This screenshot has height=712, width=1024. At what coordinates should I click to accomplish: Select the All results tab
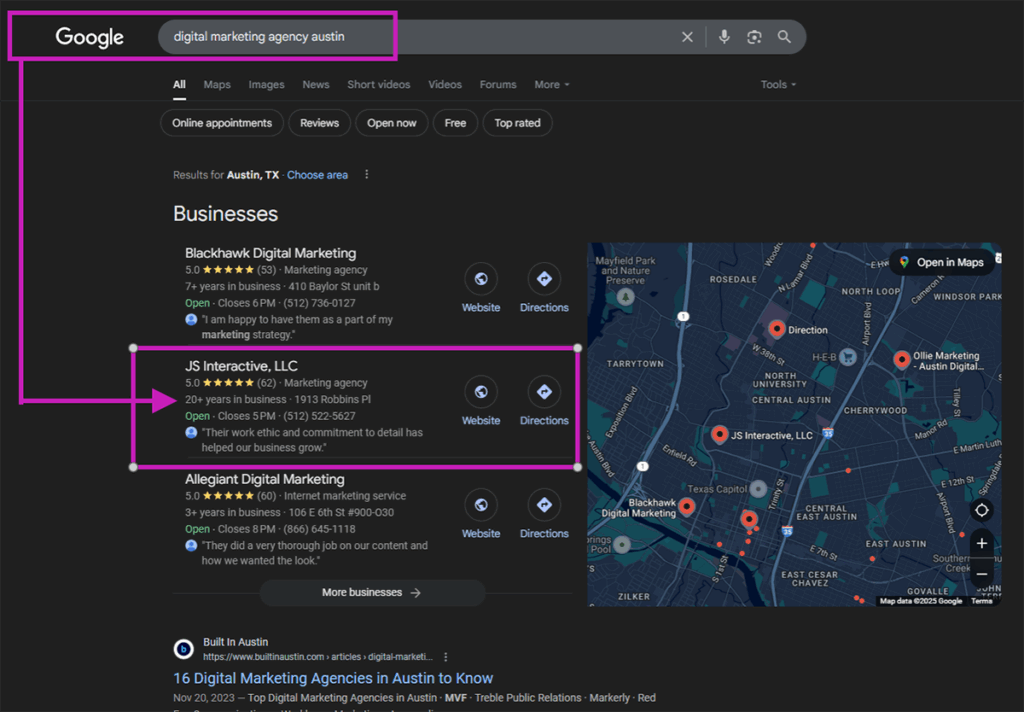click(179, 84)
